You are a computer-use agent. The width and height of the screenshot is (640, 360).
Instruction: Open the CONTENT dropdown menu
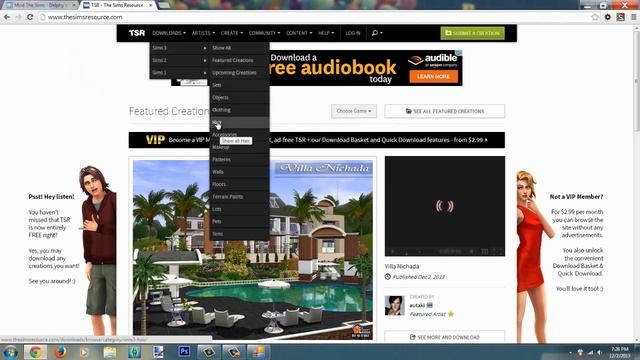point(299,33)
